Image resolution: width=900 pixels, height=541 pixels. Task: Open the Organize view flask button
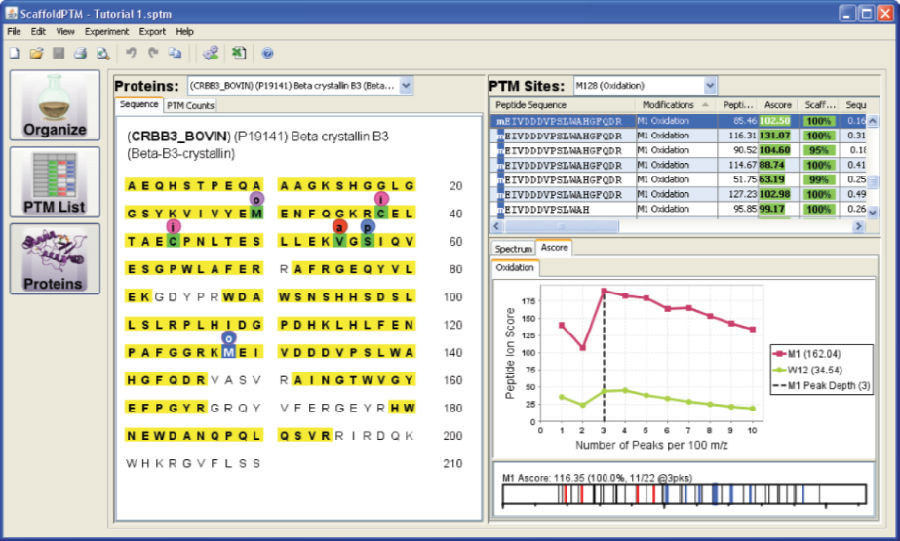point(55,105)
